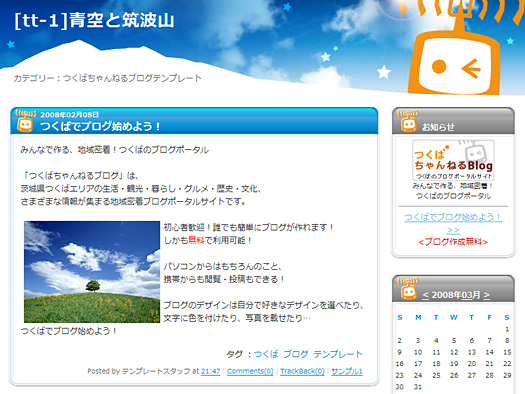Click the F weekday header in calendar

tap(490, 317)
